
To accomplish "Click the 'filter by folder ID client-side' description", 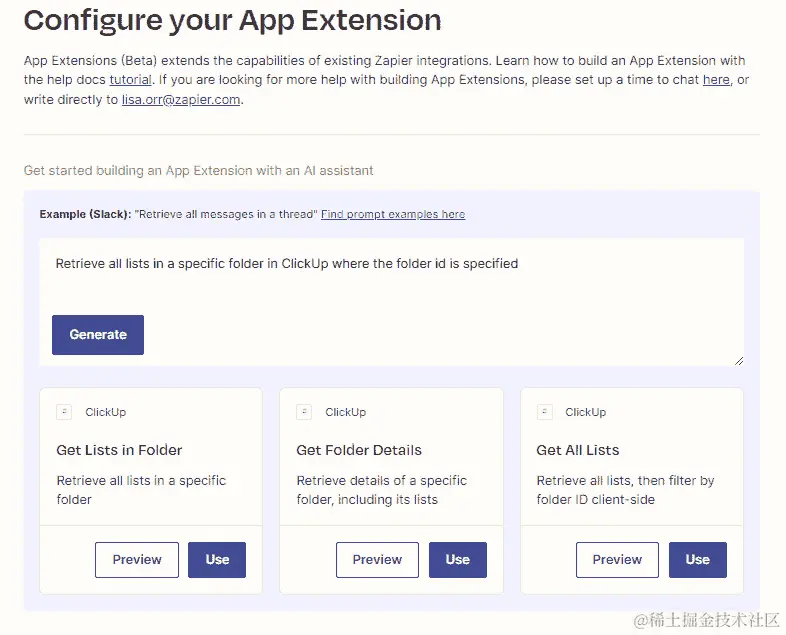I will click(625, 490).
